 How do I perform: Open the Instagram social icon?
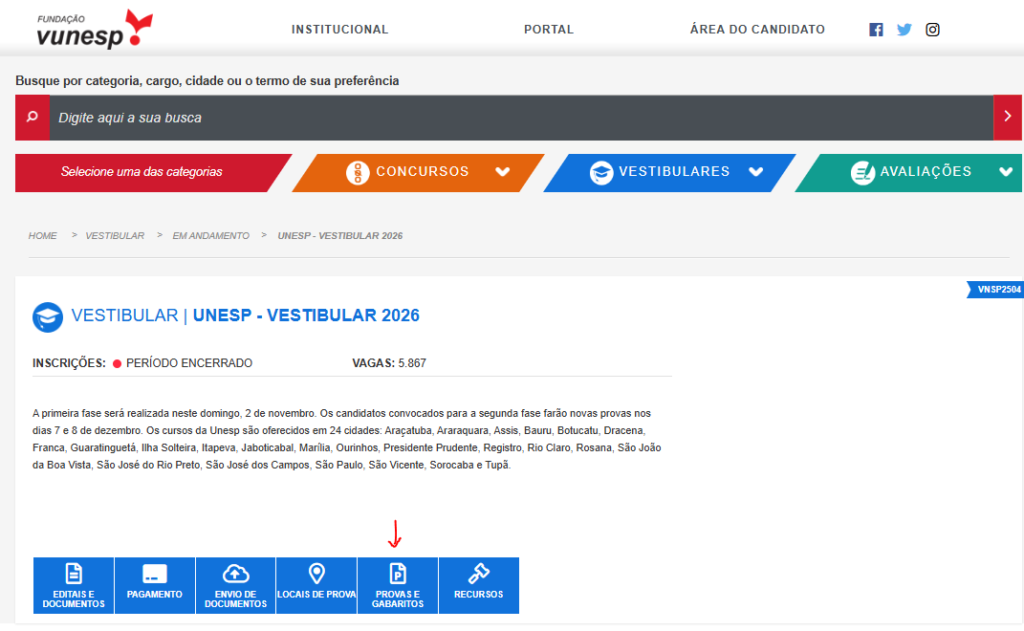[x=932, y=30]
